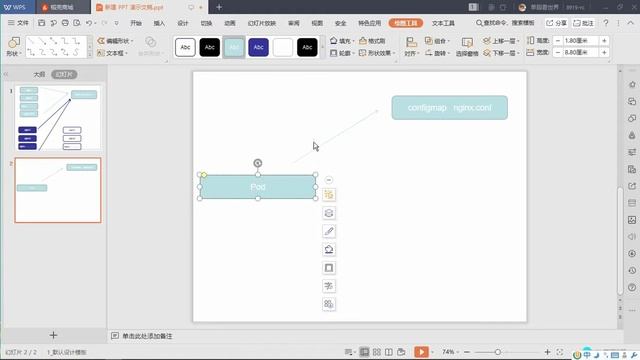Collapse the floating toolbar with minus icon
Image resolution: width=640 pixels, height=360 pixels.
pos(329,180)
